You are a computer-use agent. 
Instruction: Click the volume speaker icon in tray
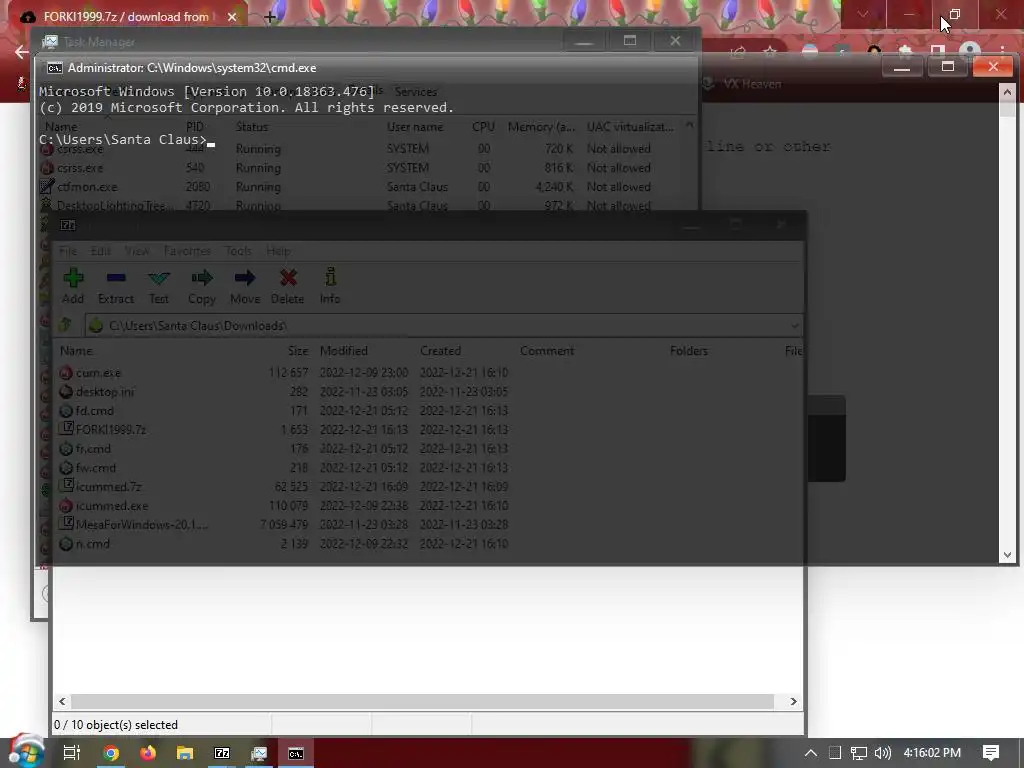point(882,753)
